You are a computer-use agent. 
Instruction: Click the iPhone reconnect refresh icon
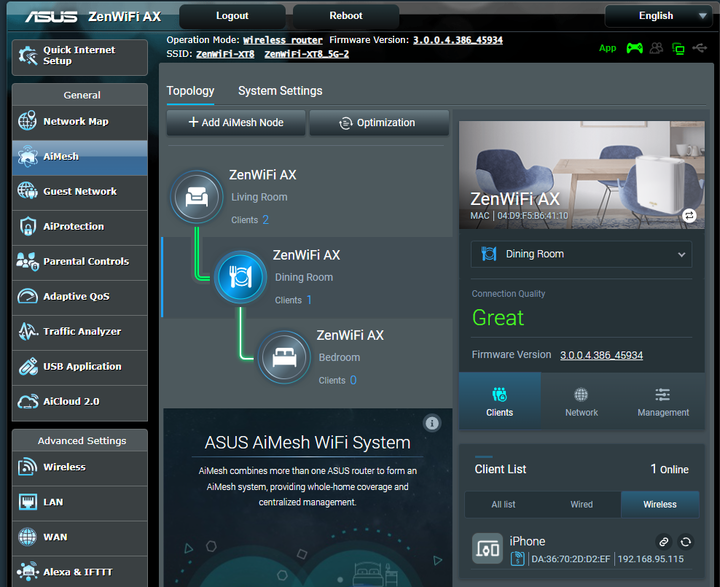tap(686, 542)
